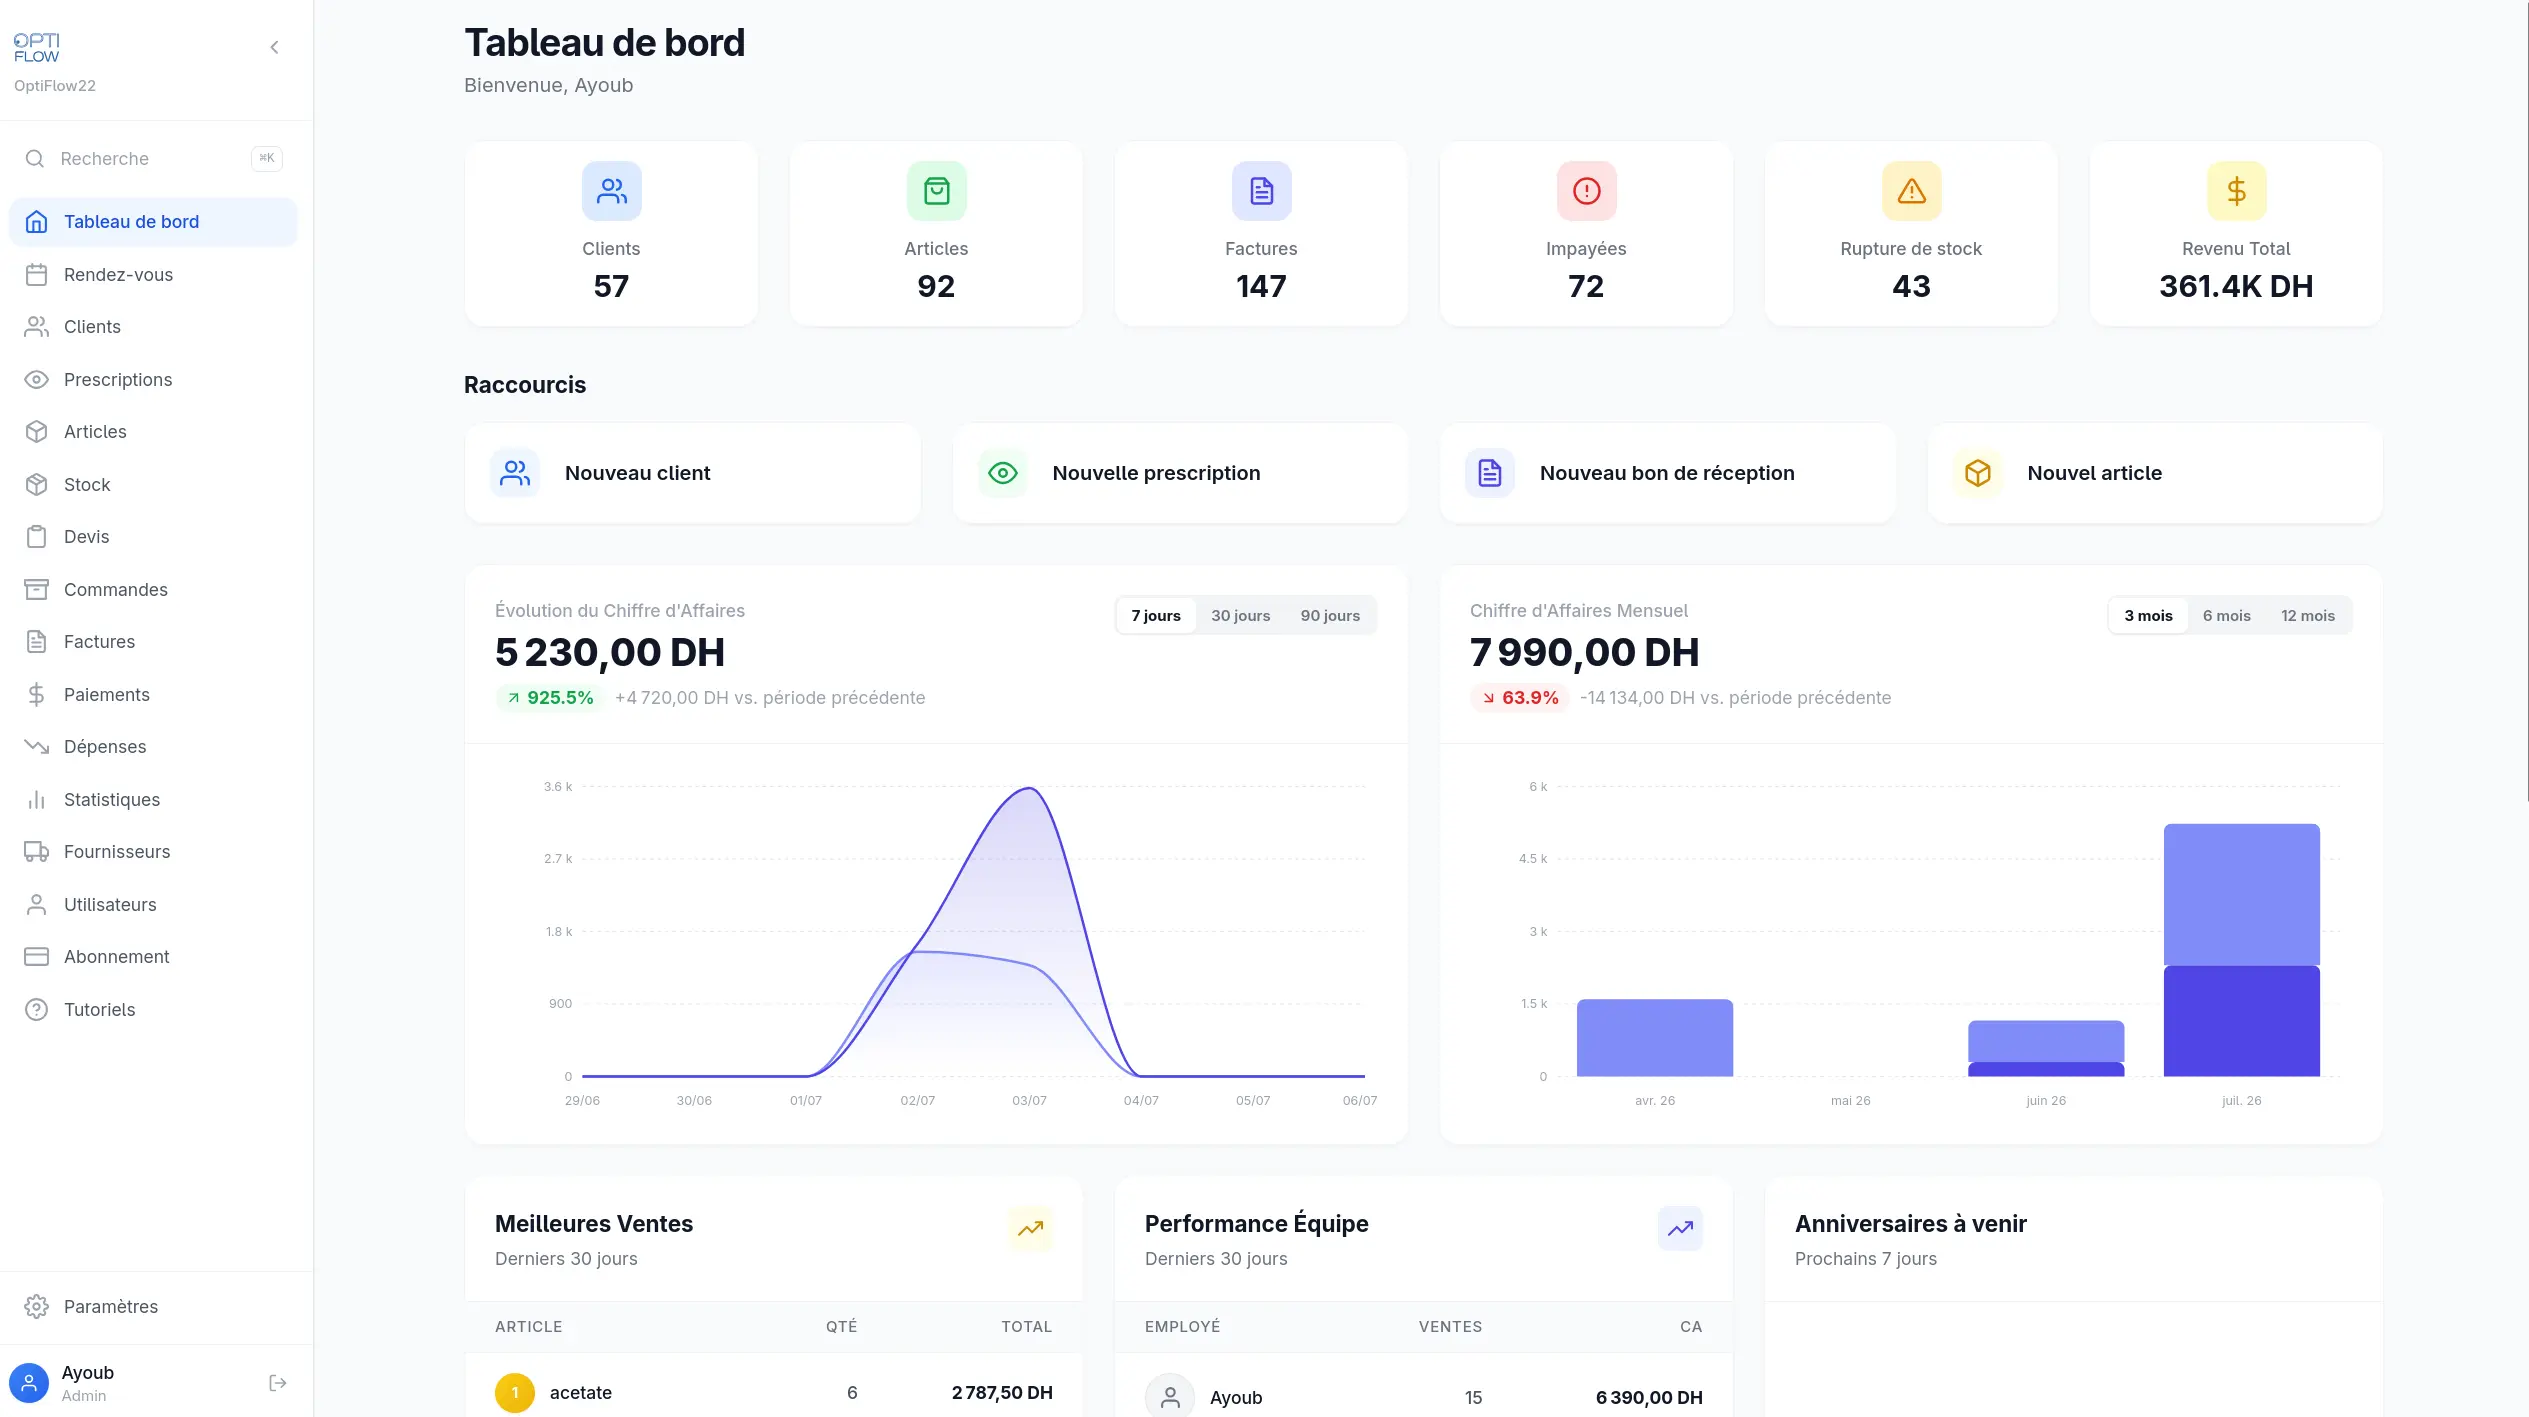Click the red 63.9% decline badge
The height and width of the screenshot is (1417, 2529).
[1519, 698]
